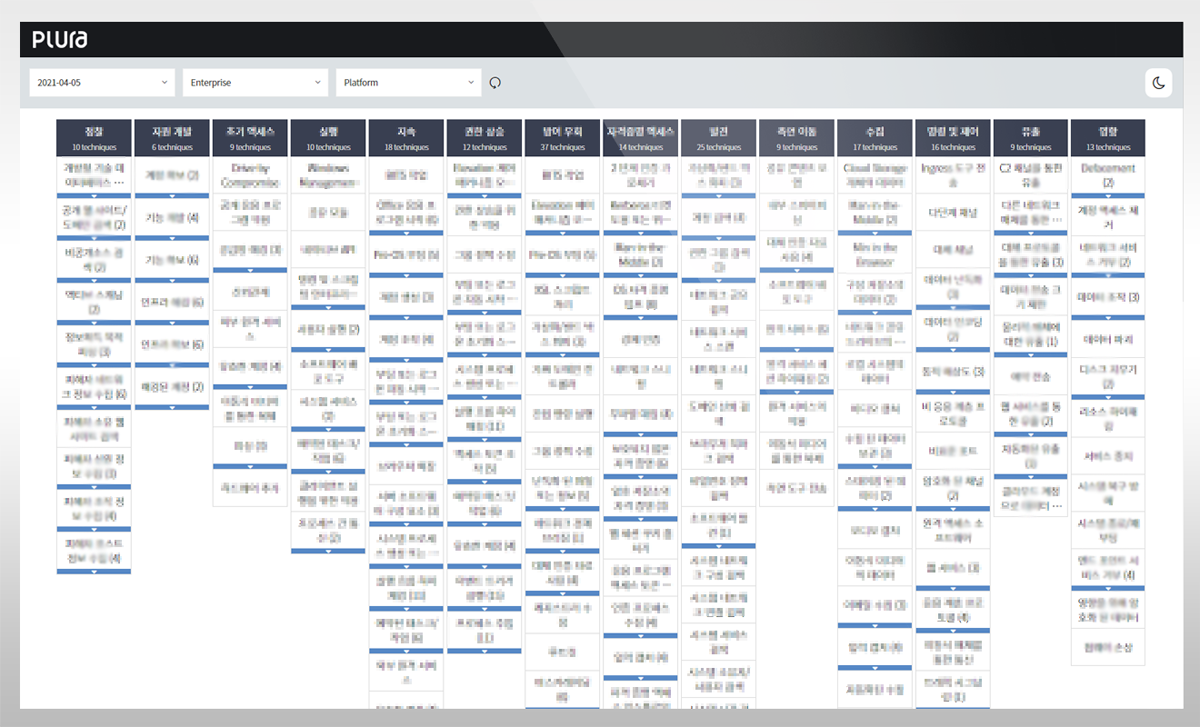Open the Defacement (2) technique
The image size is (1200, 727).
tap(1108, 175)
